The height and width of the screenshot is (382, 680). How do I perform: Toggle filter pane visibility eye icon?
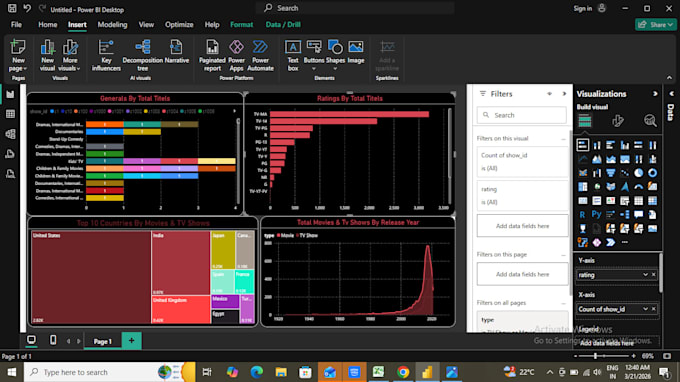pos(549,94)
